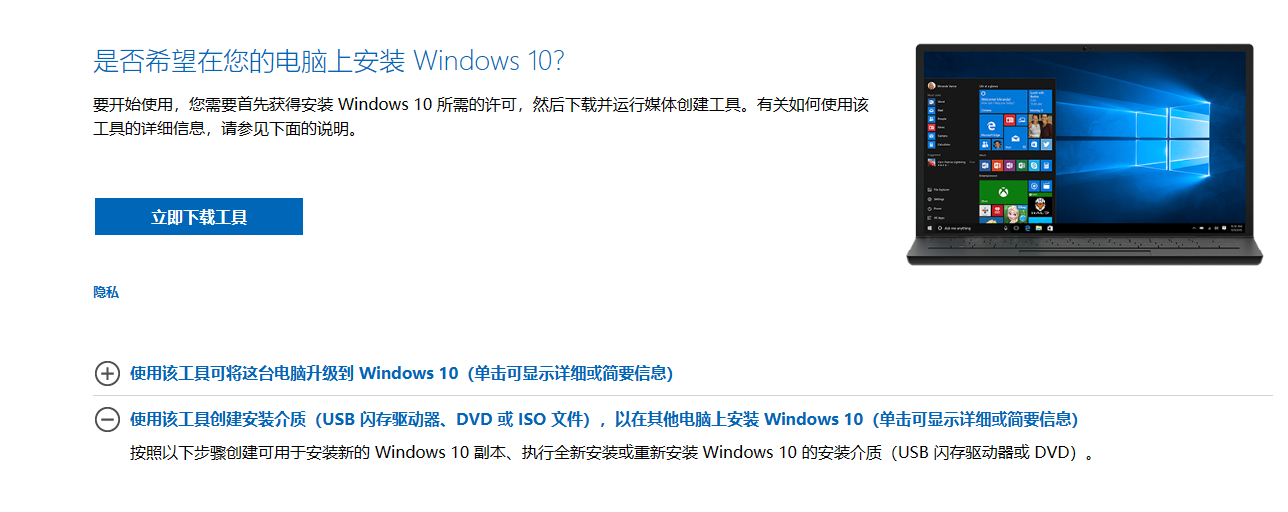The width and height of the screenshot is (1288, 512).
Task: Click the user avatar atop the laptop Start menu
Action: click(931, 86)
